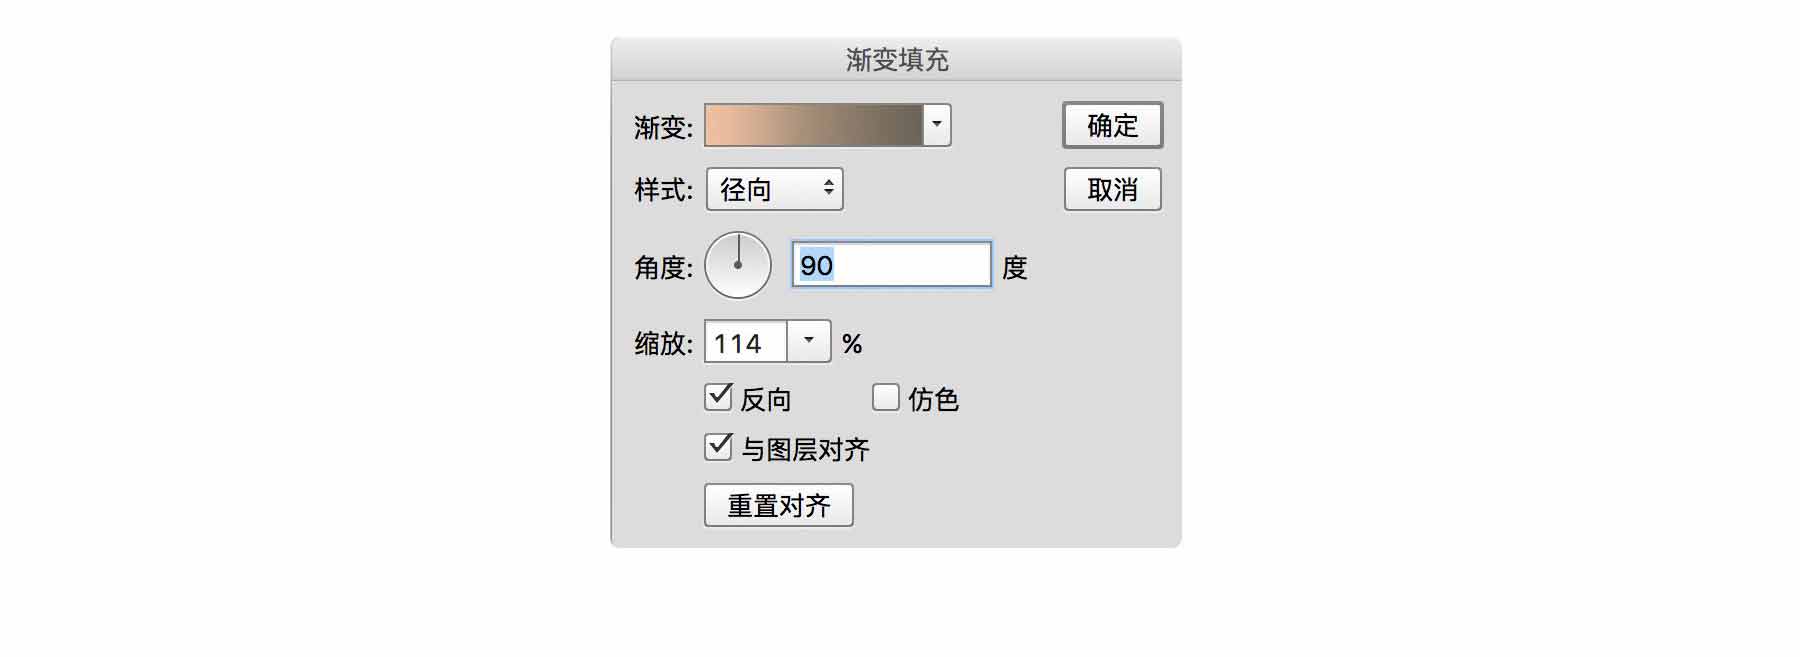Toggle the 与图层对齐 checkbox
Viewport: 1800px width, 657px height.
pos(719,447)
